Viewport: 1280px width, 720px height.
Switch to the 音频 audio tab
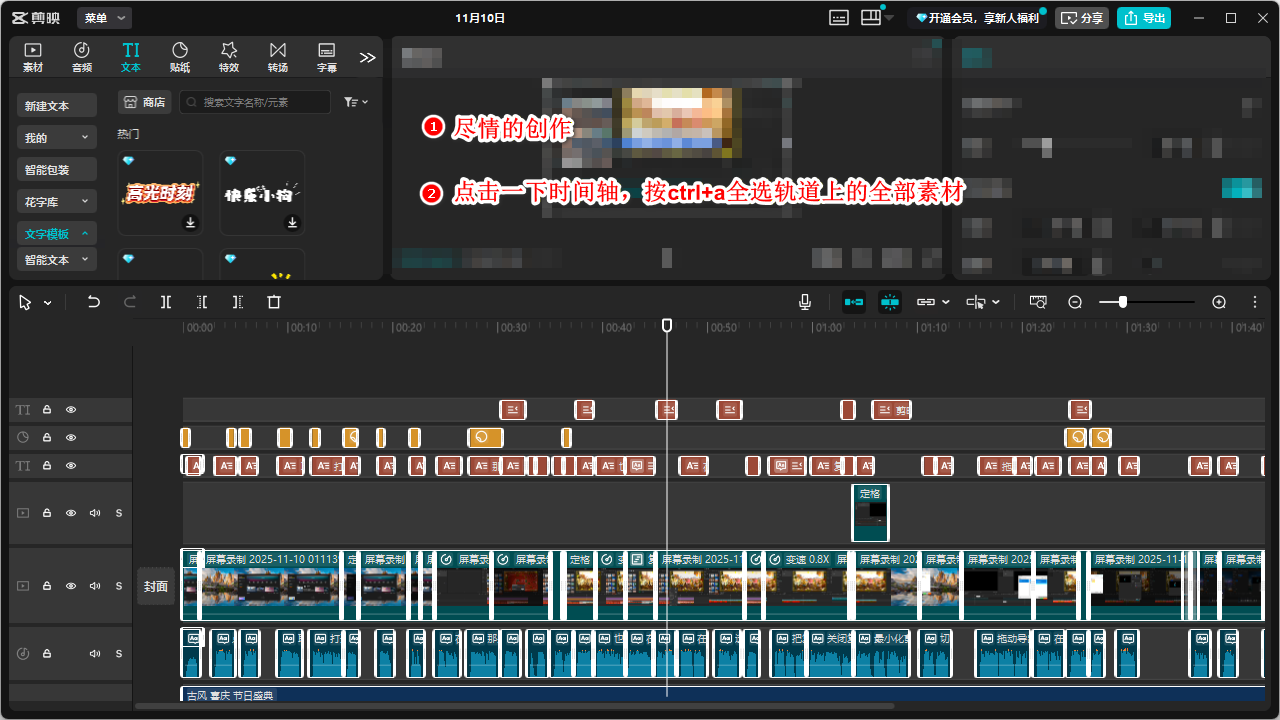tap(82, 57)
